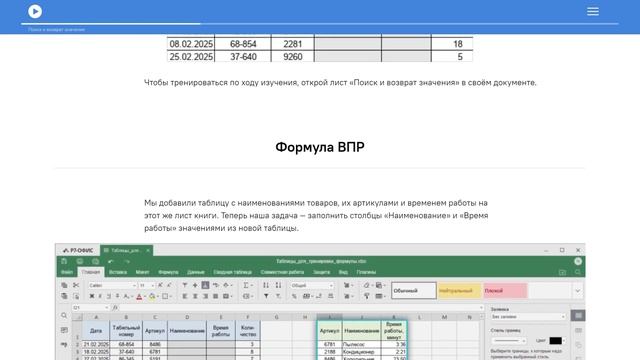Click the Filter funnel icon

click(x=266, y=296)
